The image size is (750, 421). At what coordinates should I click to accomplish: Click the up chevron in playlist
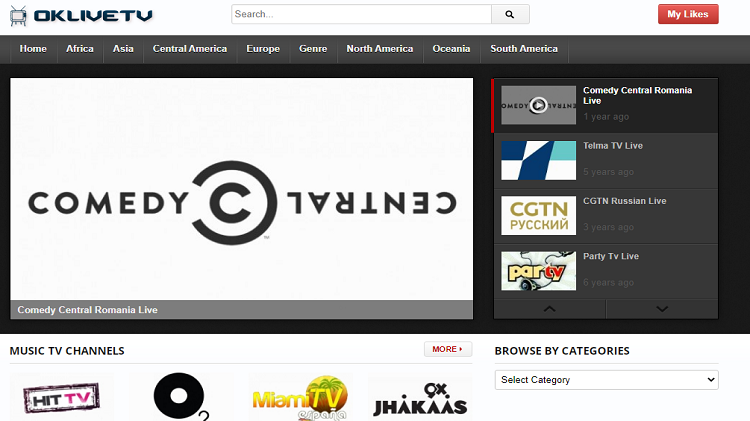coord(550,309)
